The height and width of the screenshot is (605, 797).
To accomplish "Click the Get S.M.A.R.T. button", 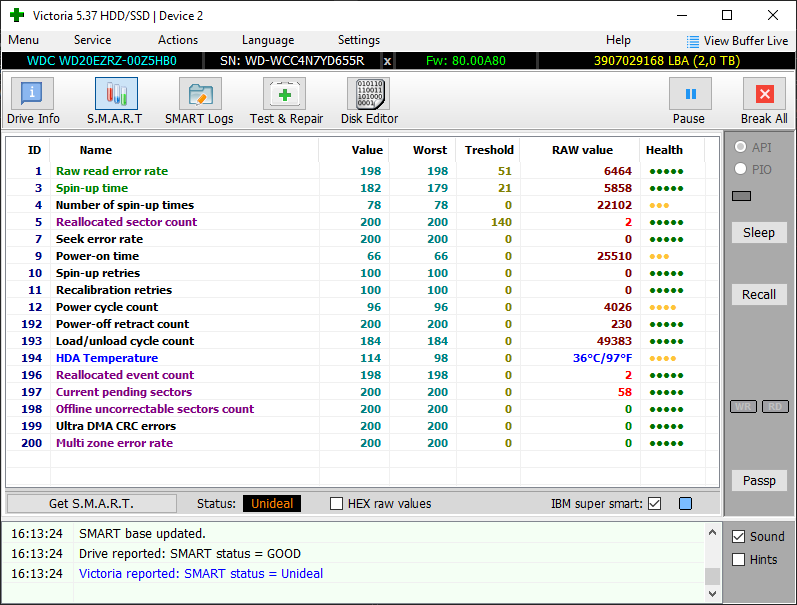I will point(91,504).
